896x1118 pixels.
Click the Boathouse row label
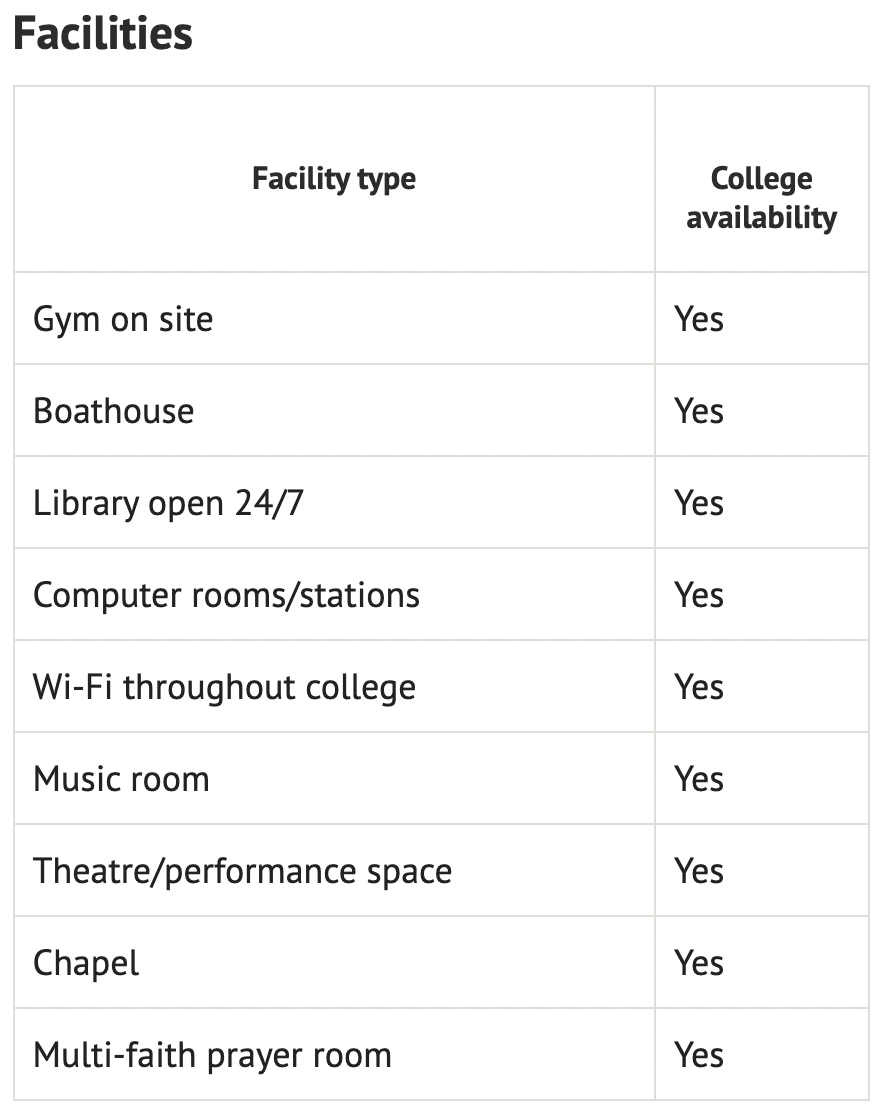(x=113, y=411)
